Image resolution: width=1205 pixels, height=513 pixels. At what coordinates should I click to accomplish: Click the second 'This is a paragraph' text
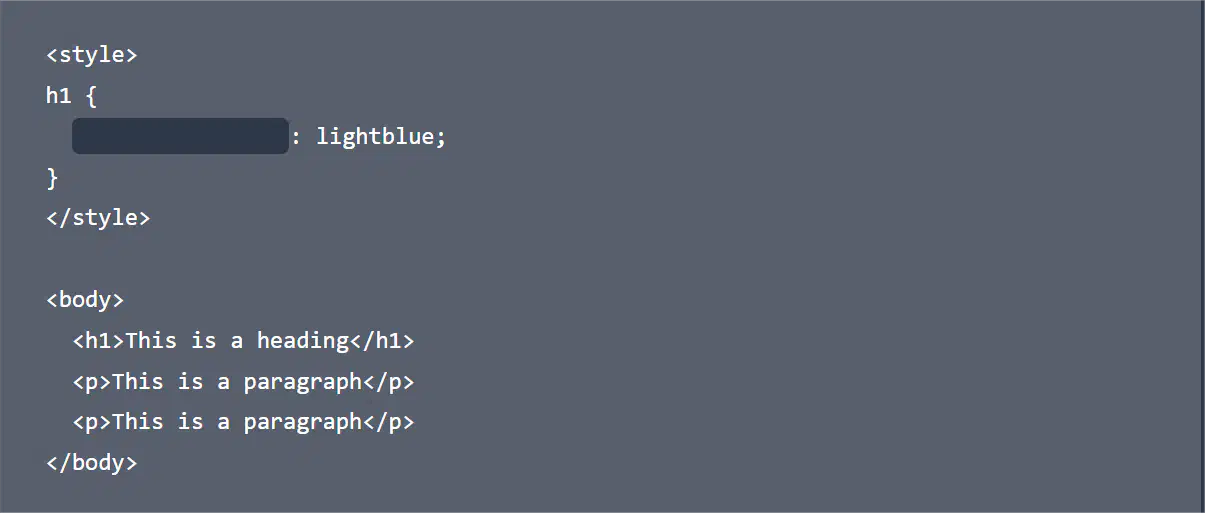237,423
